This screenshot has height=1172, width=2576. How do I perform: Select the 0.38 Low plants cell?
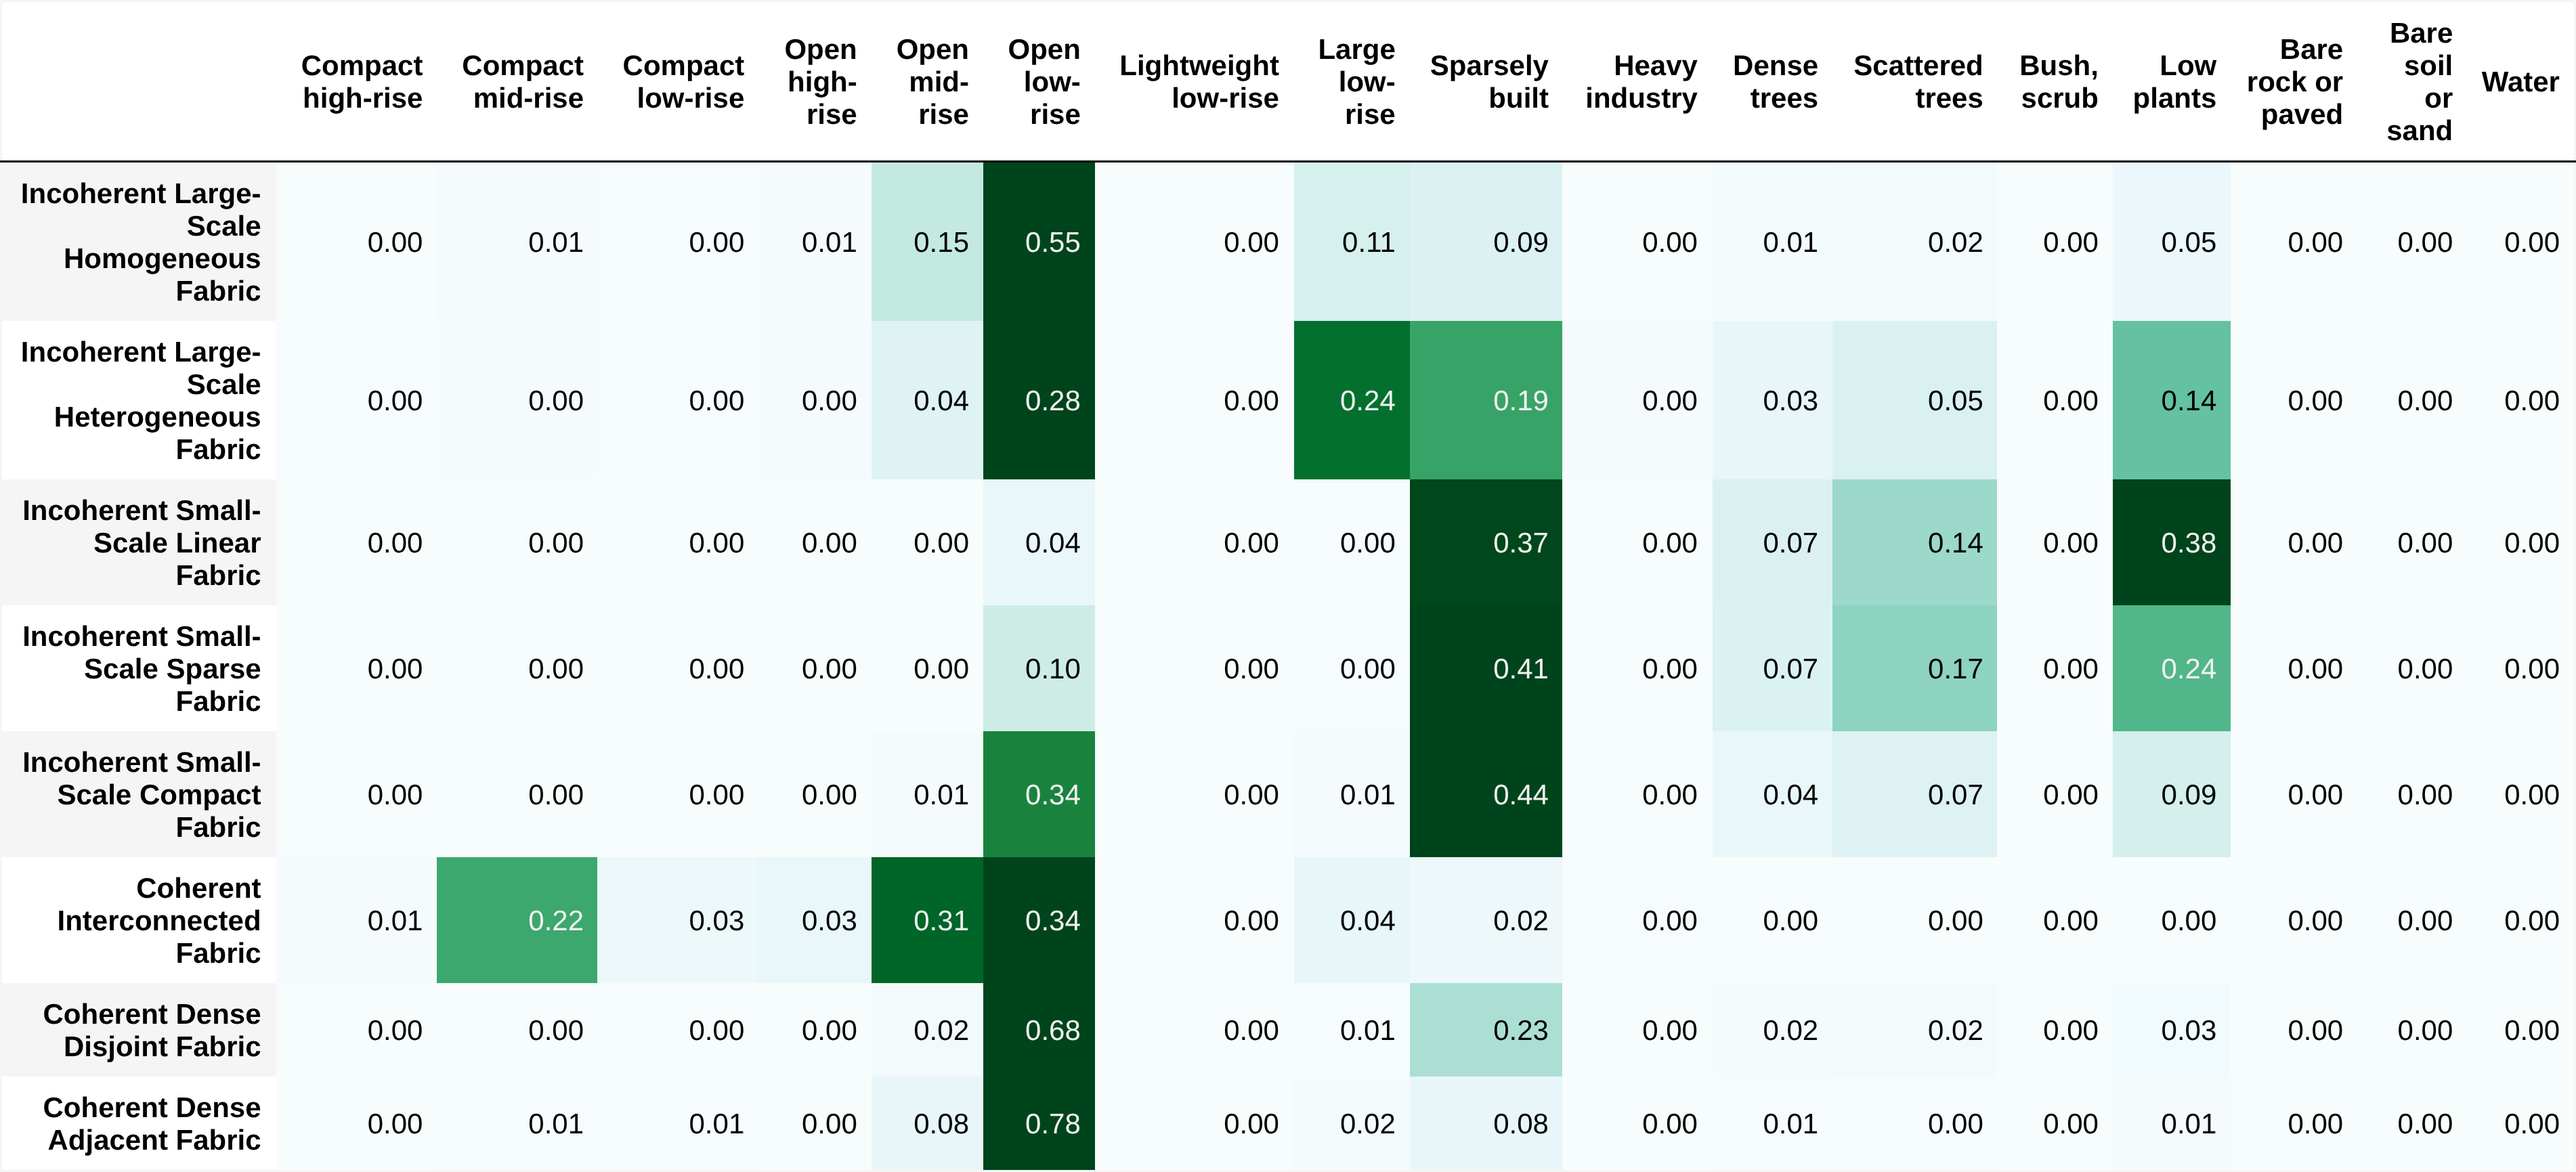pyautogui.click(x=2172, y=542)
